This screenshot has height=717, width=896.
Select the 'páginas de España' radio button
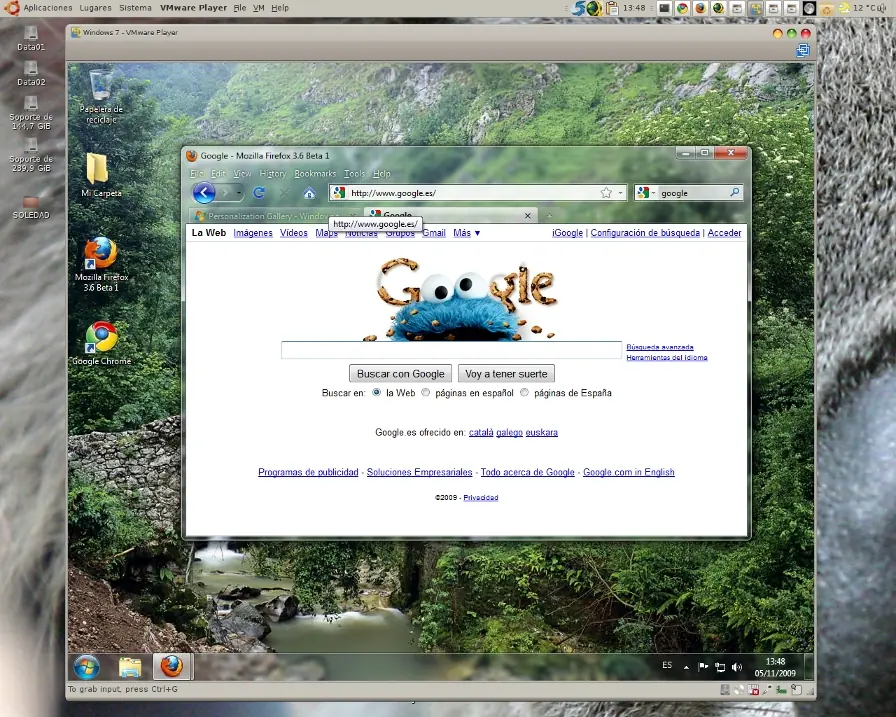click(x=525, y=392)
